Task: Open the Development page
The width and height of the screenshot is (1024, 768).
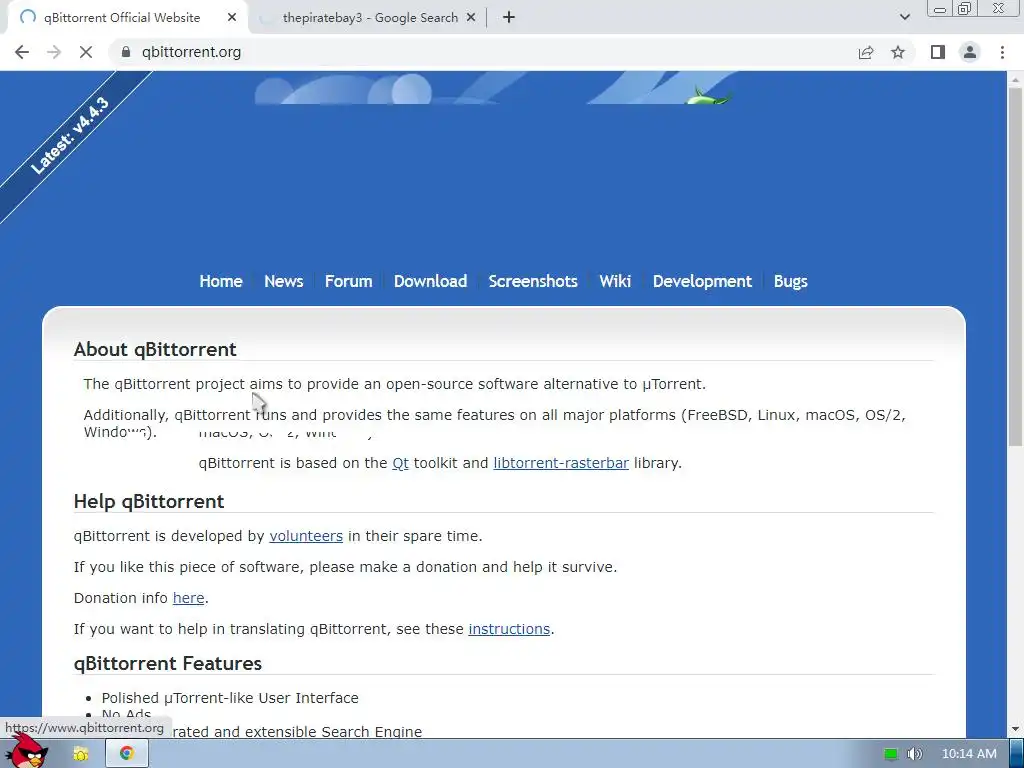Action: pos(702,281)
